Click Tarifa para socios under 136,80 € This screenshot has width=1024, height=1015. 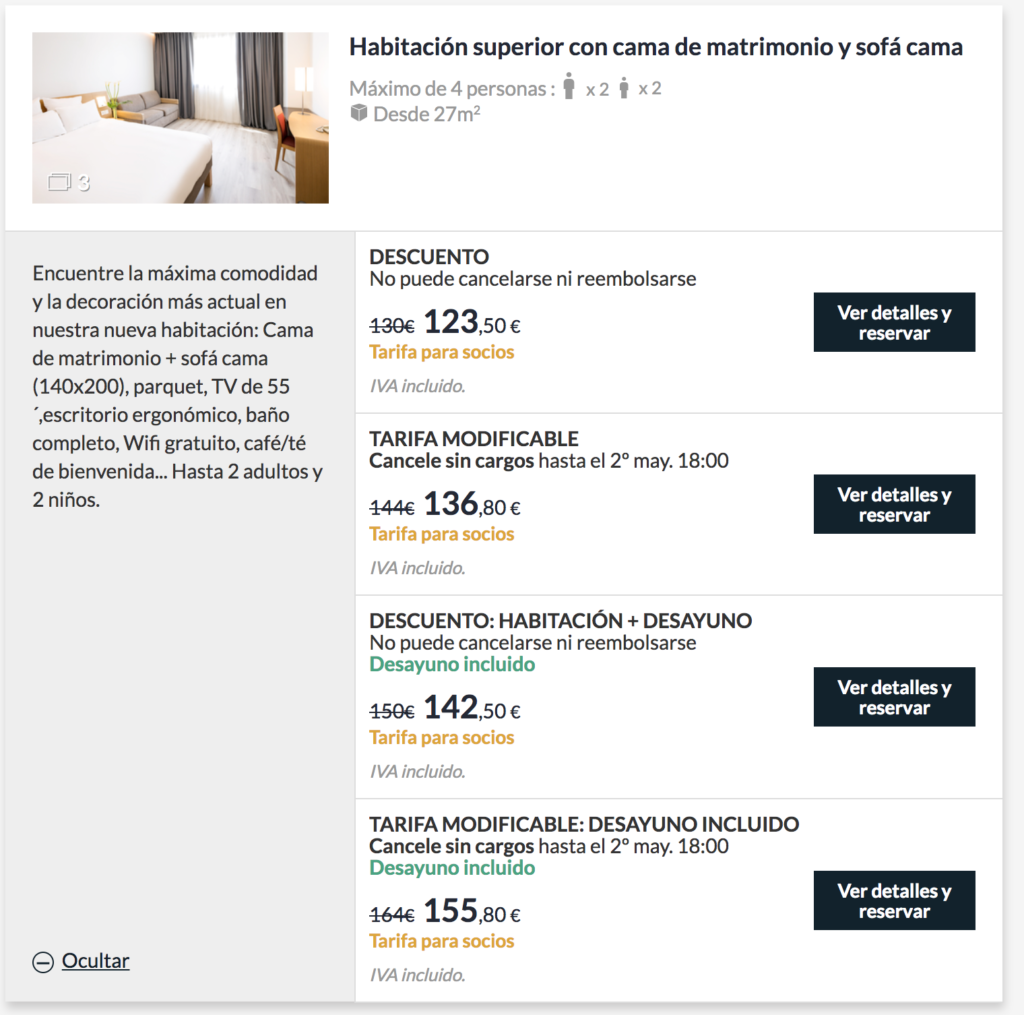pos(441,534)
